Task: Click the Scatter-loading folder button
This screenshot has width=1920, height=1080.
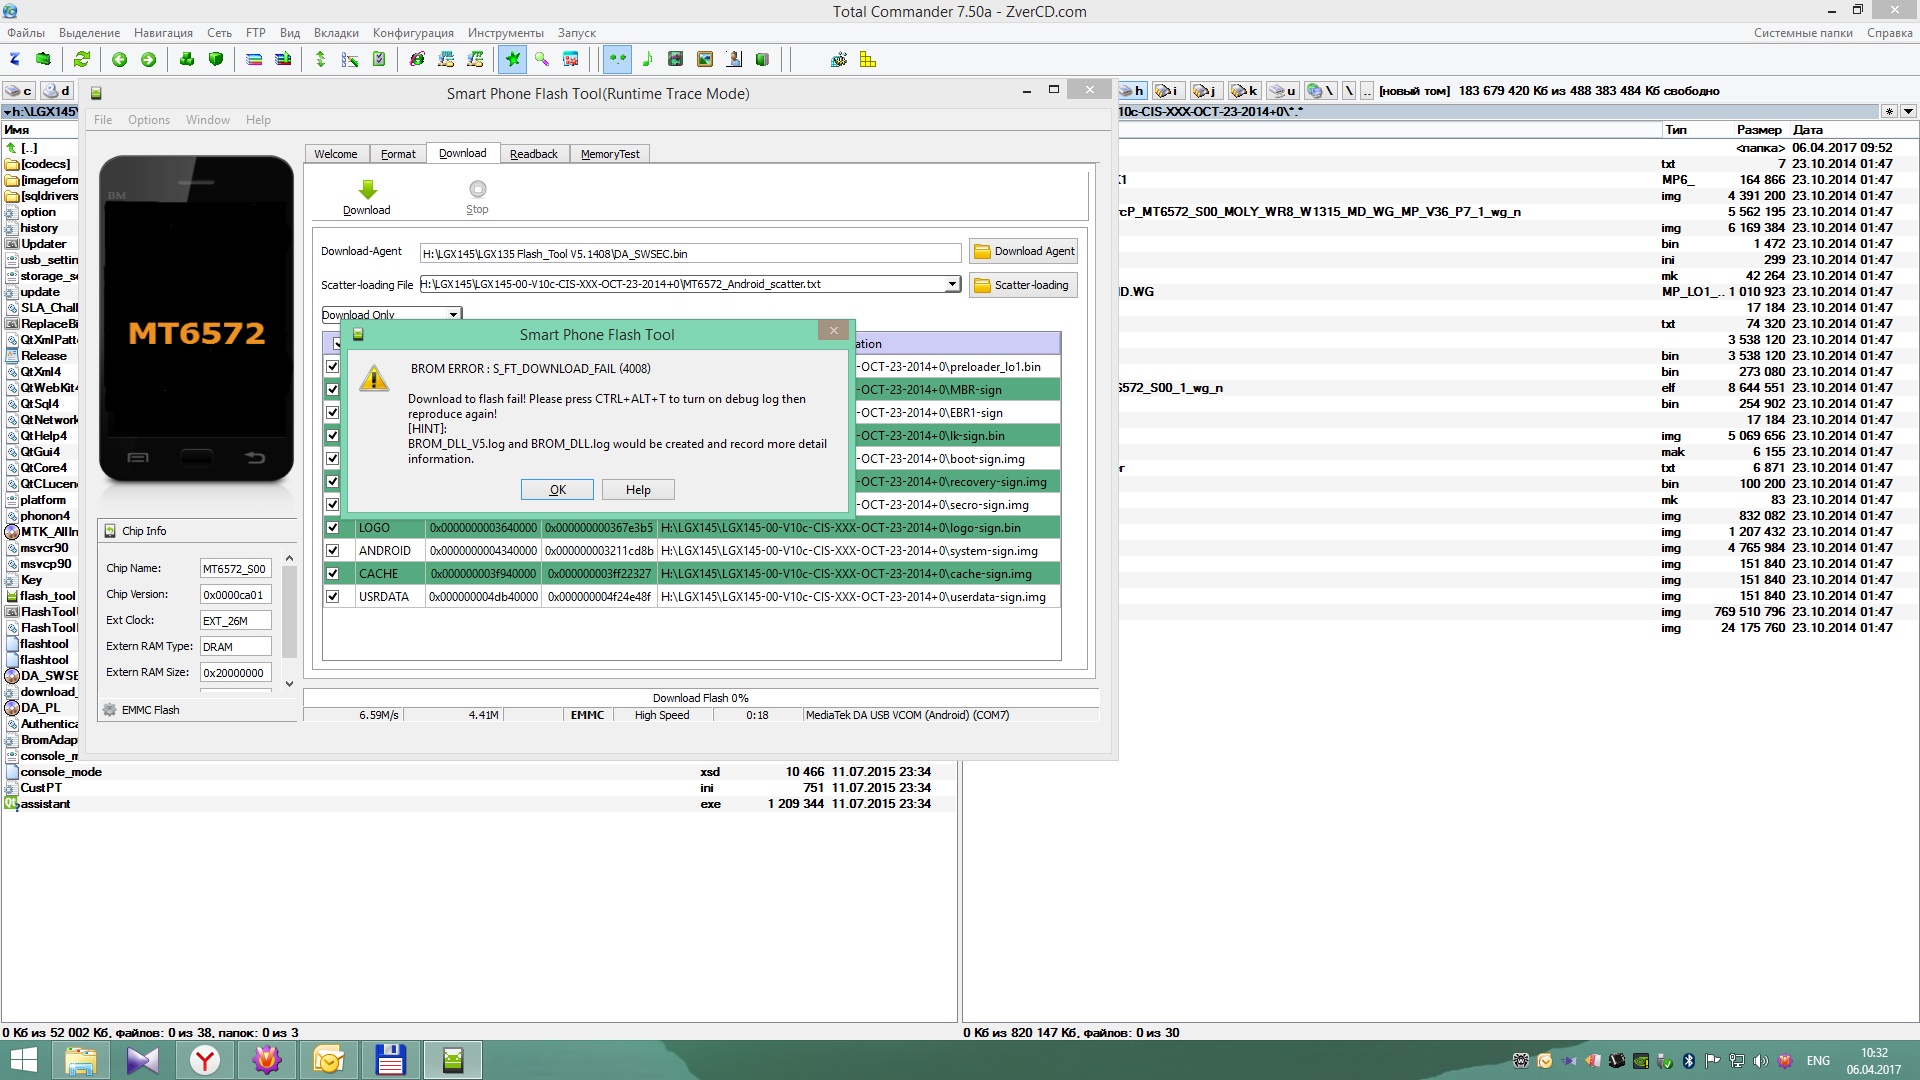Action: pyautogui.click(x=1023, y=285)
